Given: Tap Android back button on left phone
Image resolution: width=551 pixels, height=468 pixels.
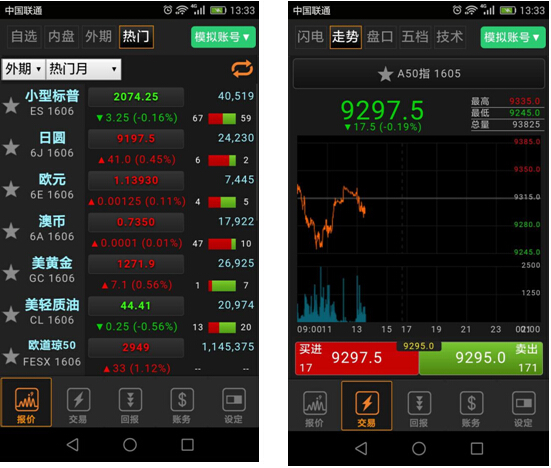Looking at the screenshot, I should coord(73,445).
